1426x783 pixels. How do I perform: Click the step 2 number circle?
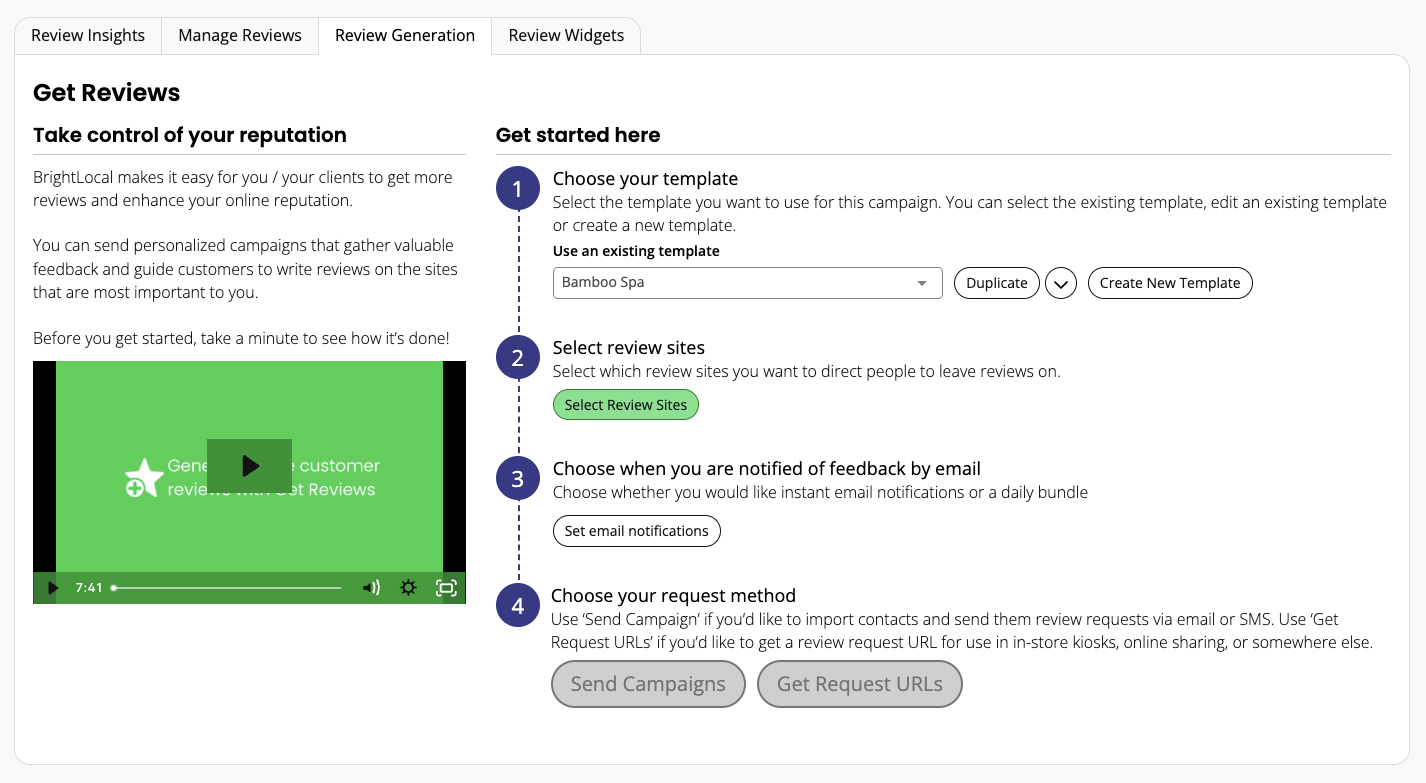517,358
